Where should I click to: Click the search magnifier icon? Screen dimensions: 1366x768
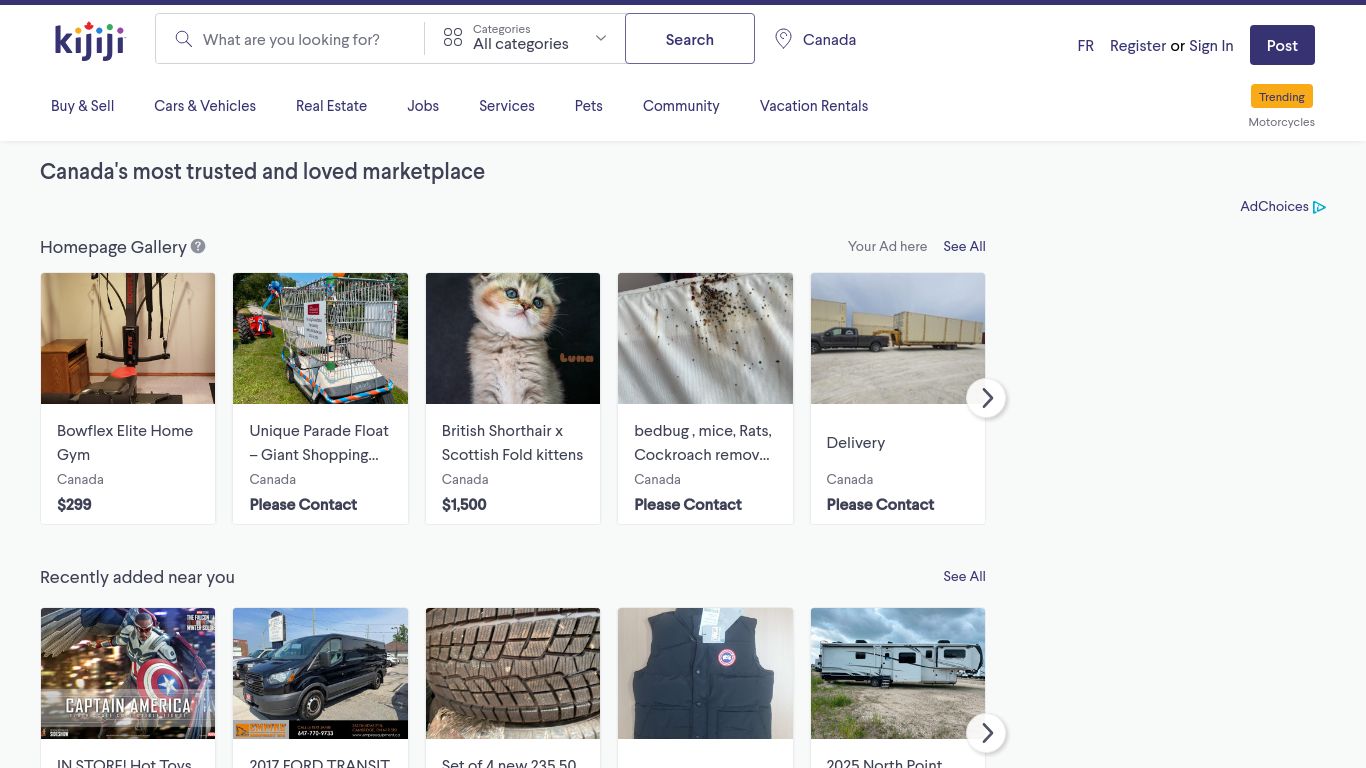coord(183,39)
